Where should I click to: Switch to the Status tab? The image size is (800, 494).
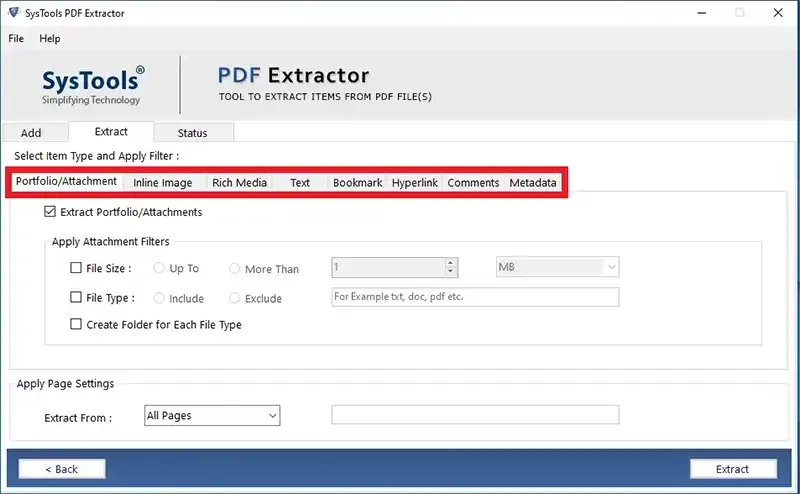tap(192, 133)
